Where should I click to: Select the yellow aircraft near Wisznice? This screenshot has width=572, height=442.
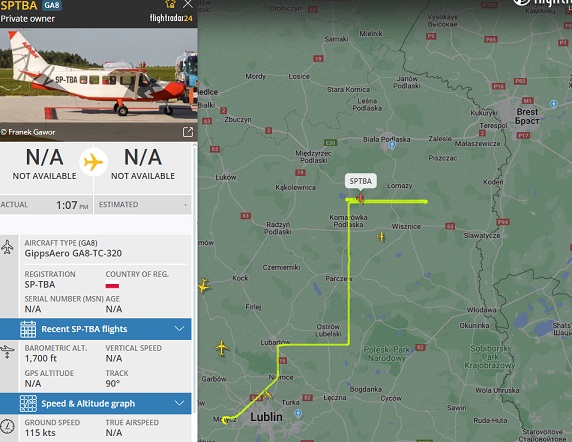[x=380, y=237]
